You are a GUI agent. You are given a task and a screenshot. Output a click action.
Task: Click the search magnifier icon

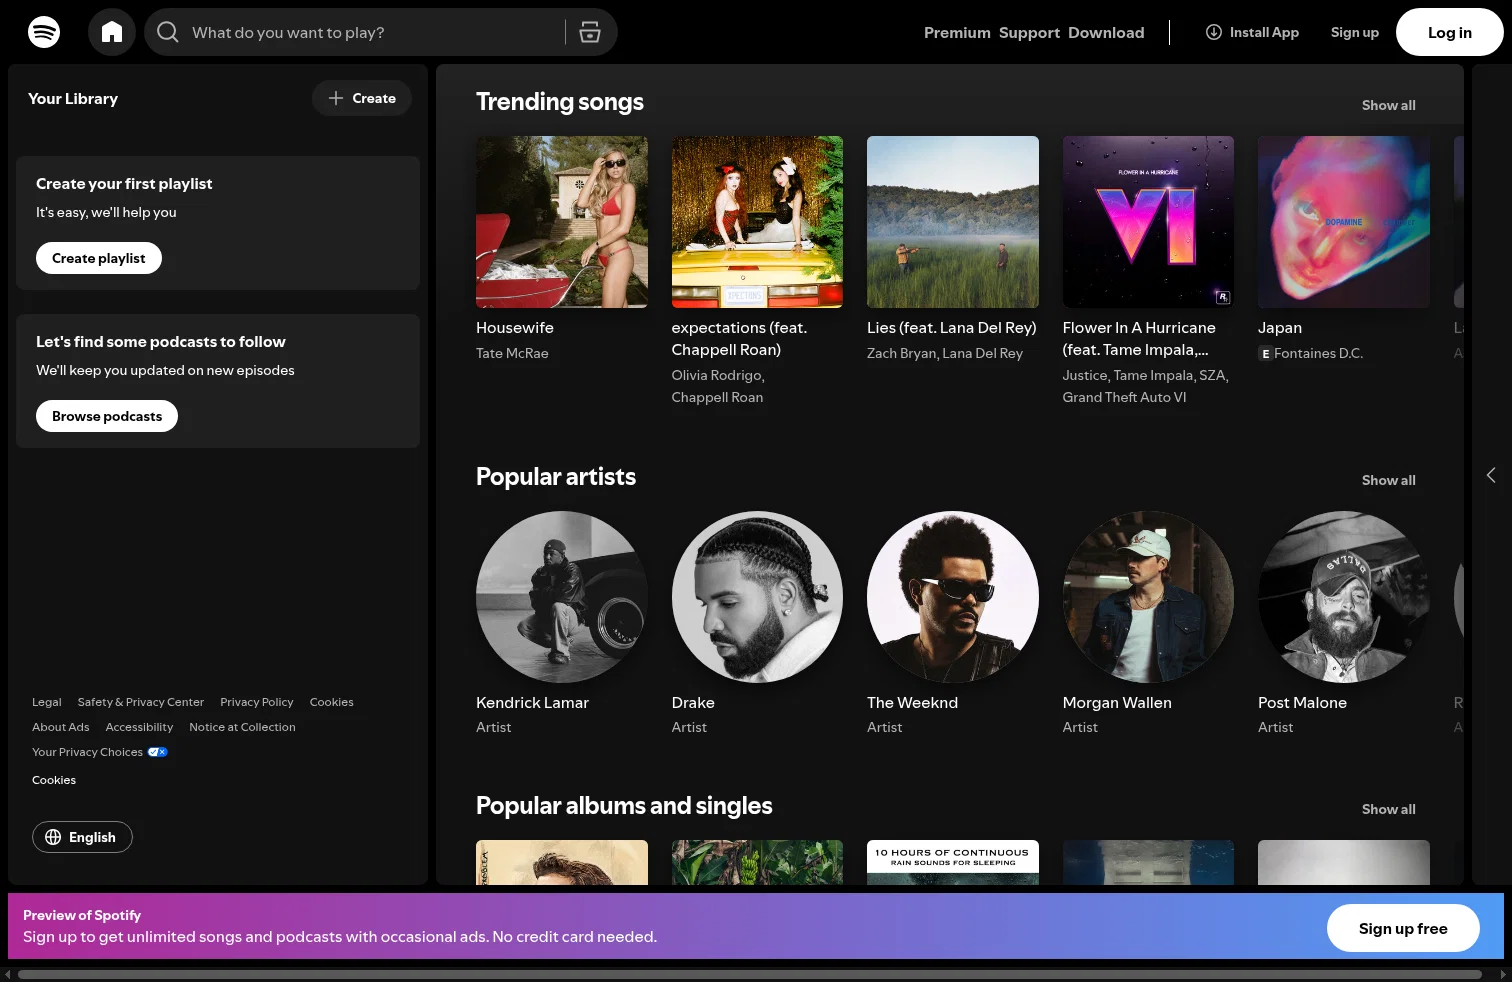[168, 32]
